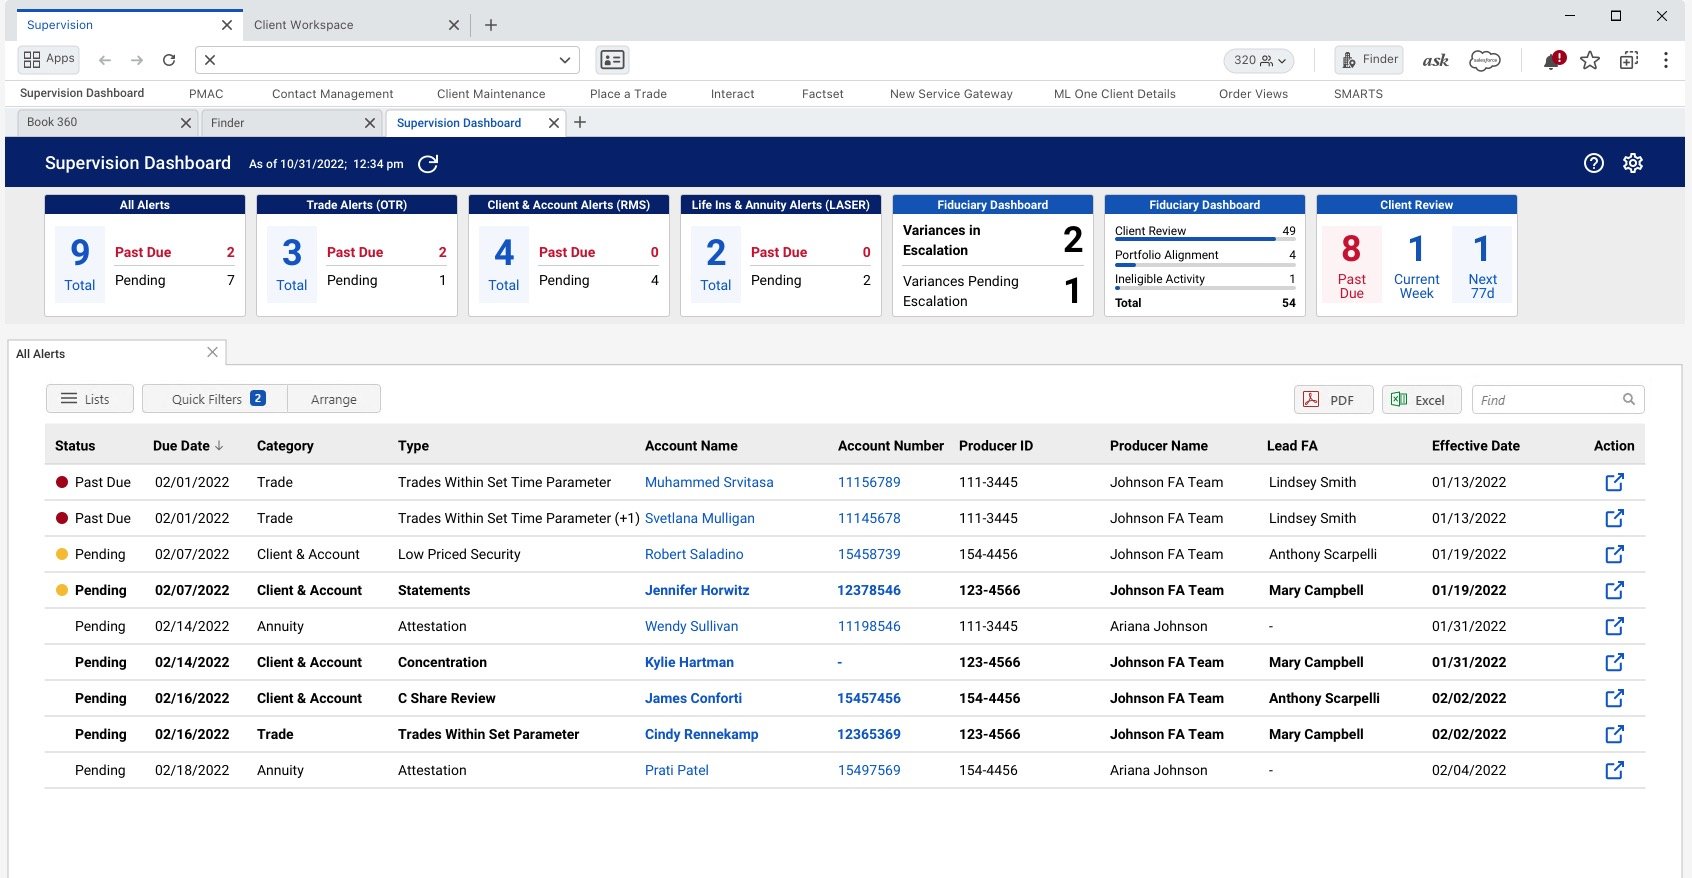
Task: Open action for Muhammed Srvitasa row
Action: [x=1614, y=482]
